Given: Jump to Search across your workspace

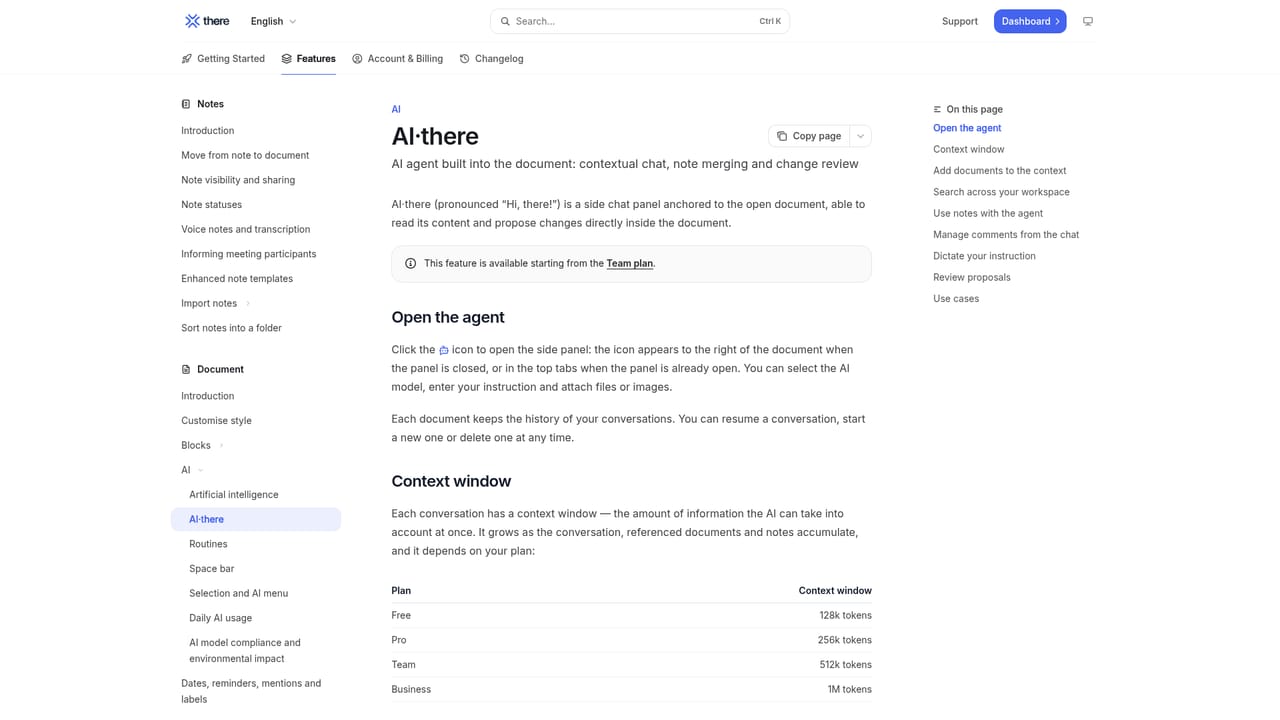Looking at the screenshot, I should [1001, 192].
